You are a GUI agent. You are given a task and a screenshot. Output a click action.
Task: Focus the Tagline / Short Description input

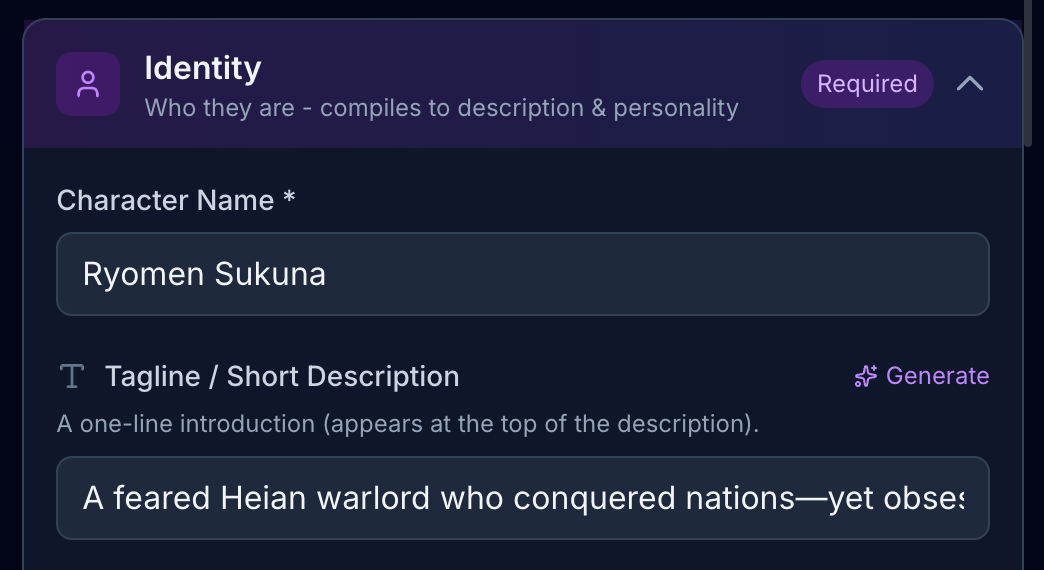tap(522, 498)
